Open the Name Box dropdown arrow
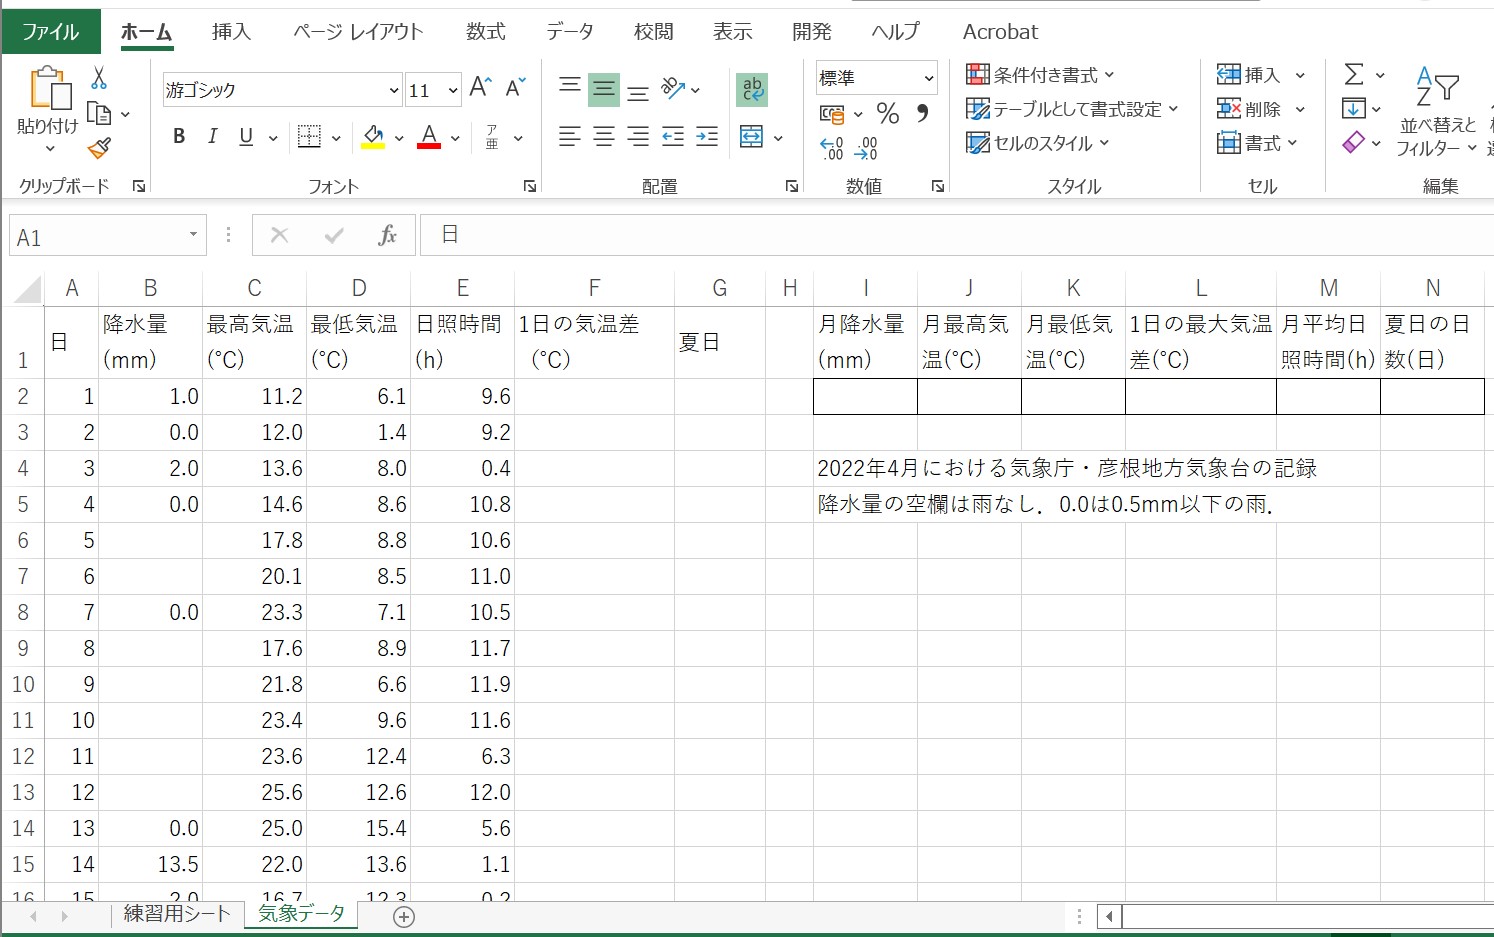1494x937 pixels. (x=193, y=236)
